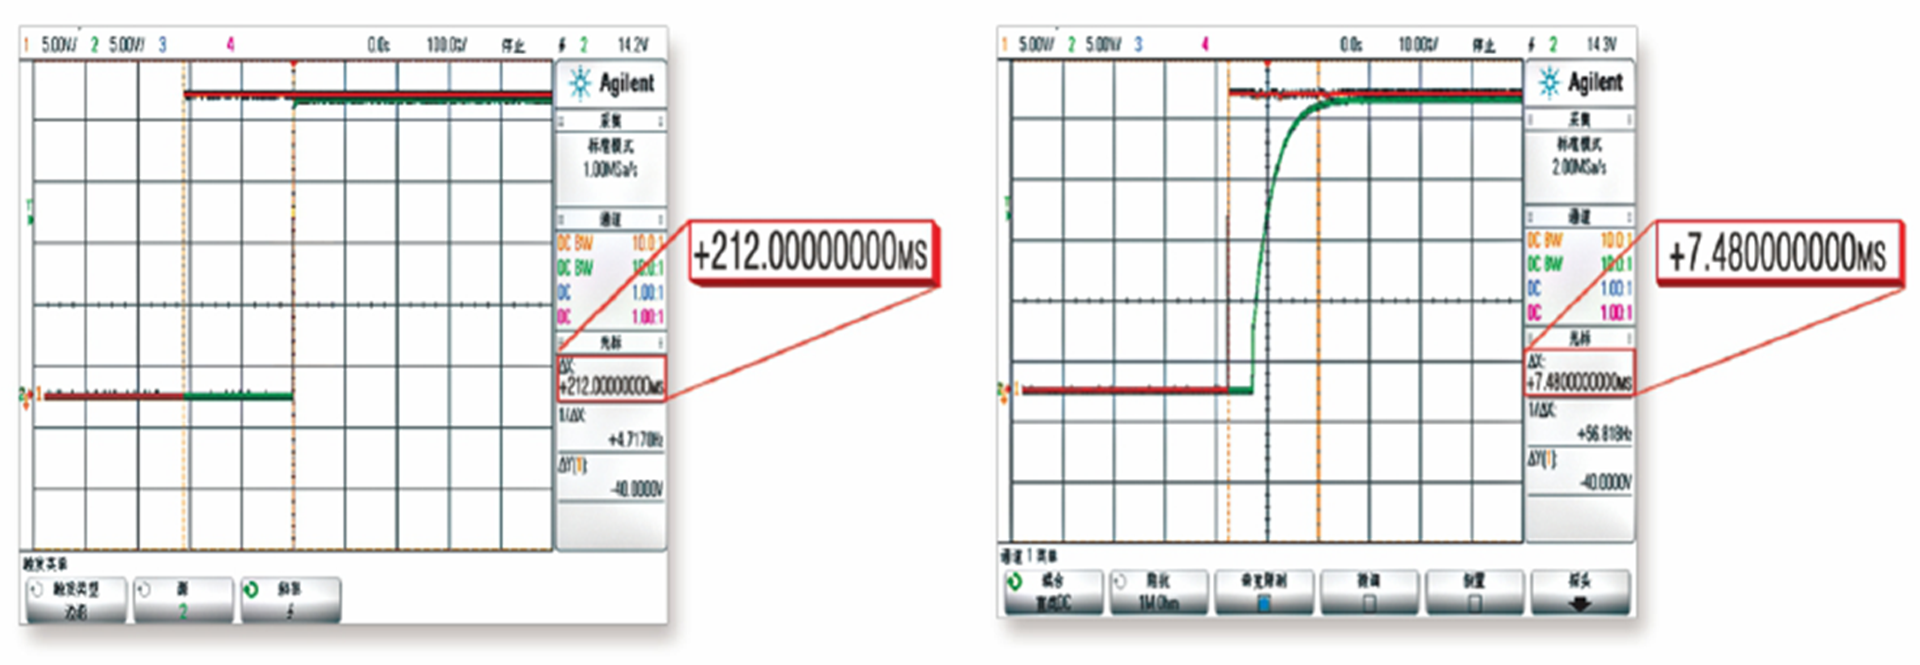The image size is (1920, 665).
Task: Click the green rotary icon on left Slope softkey
Action: click(251, 590)
